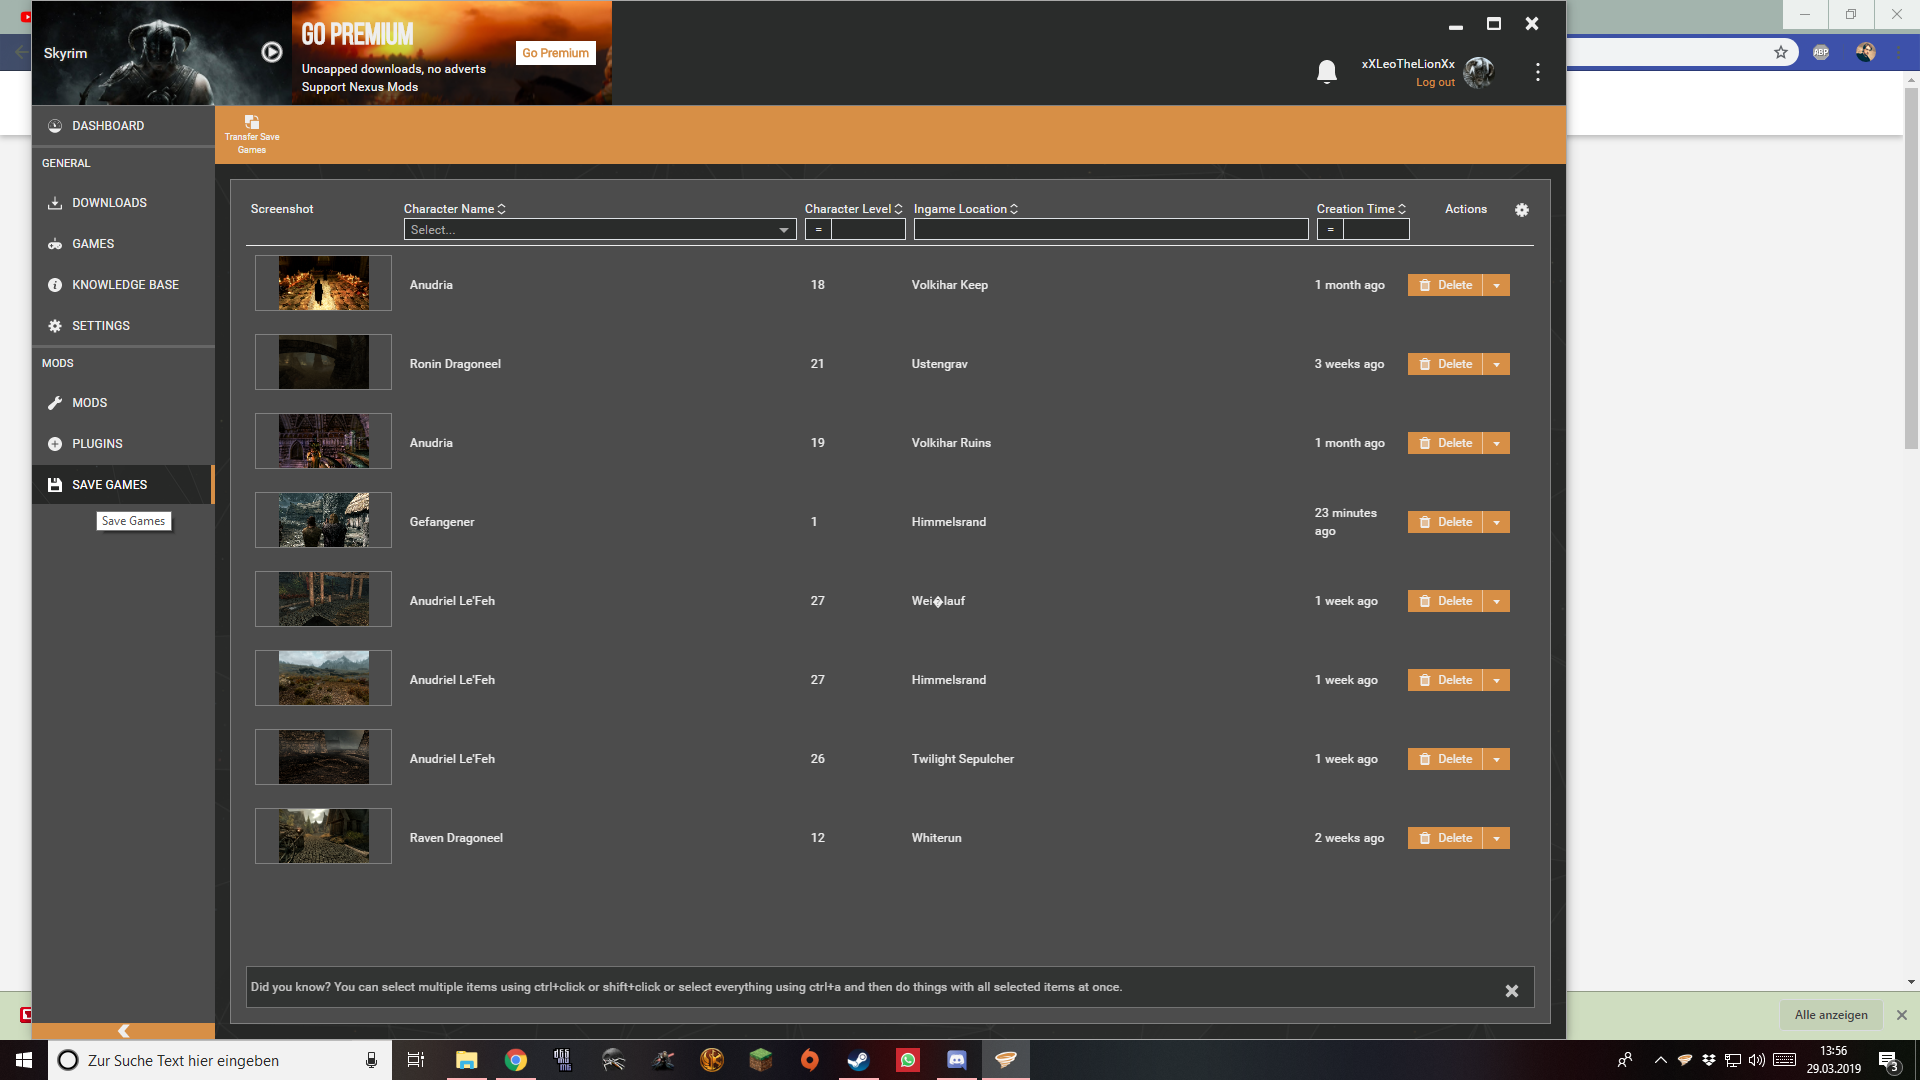
Task: Open the Mods page
Action: pyautogui.click(x=123, y=403)
